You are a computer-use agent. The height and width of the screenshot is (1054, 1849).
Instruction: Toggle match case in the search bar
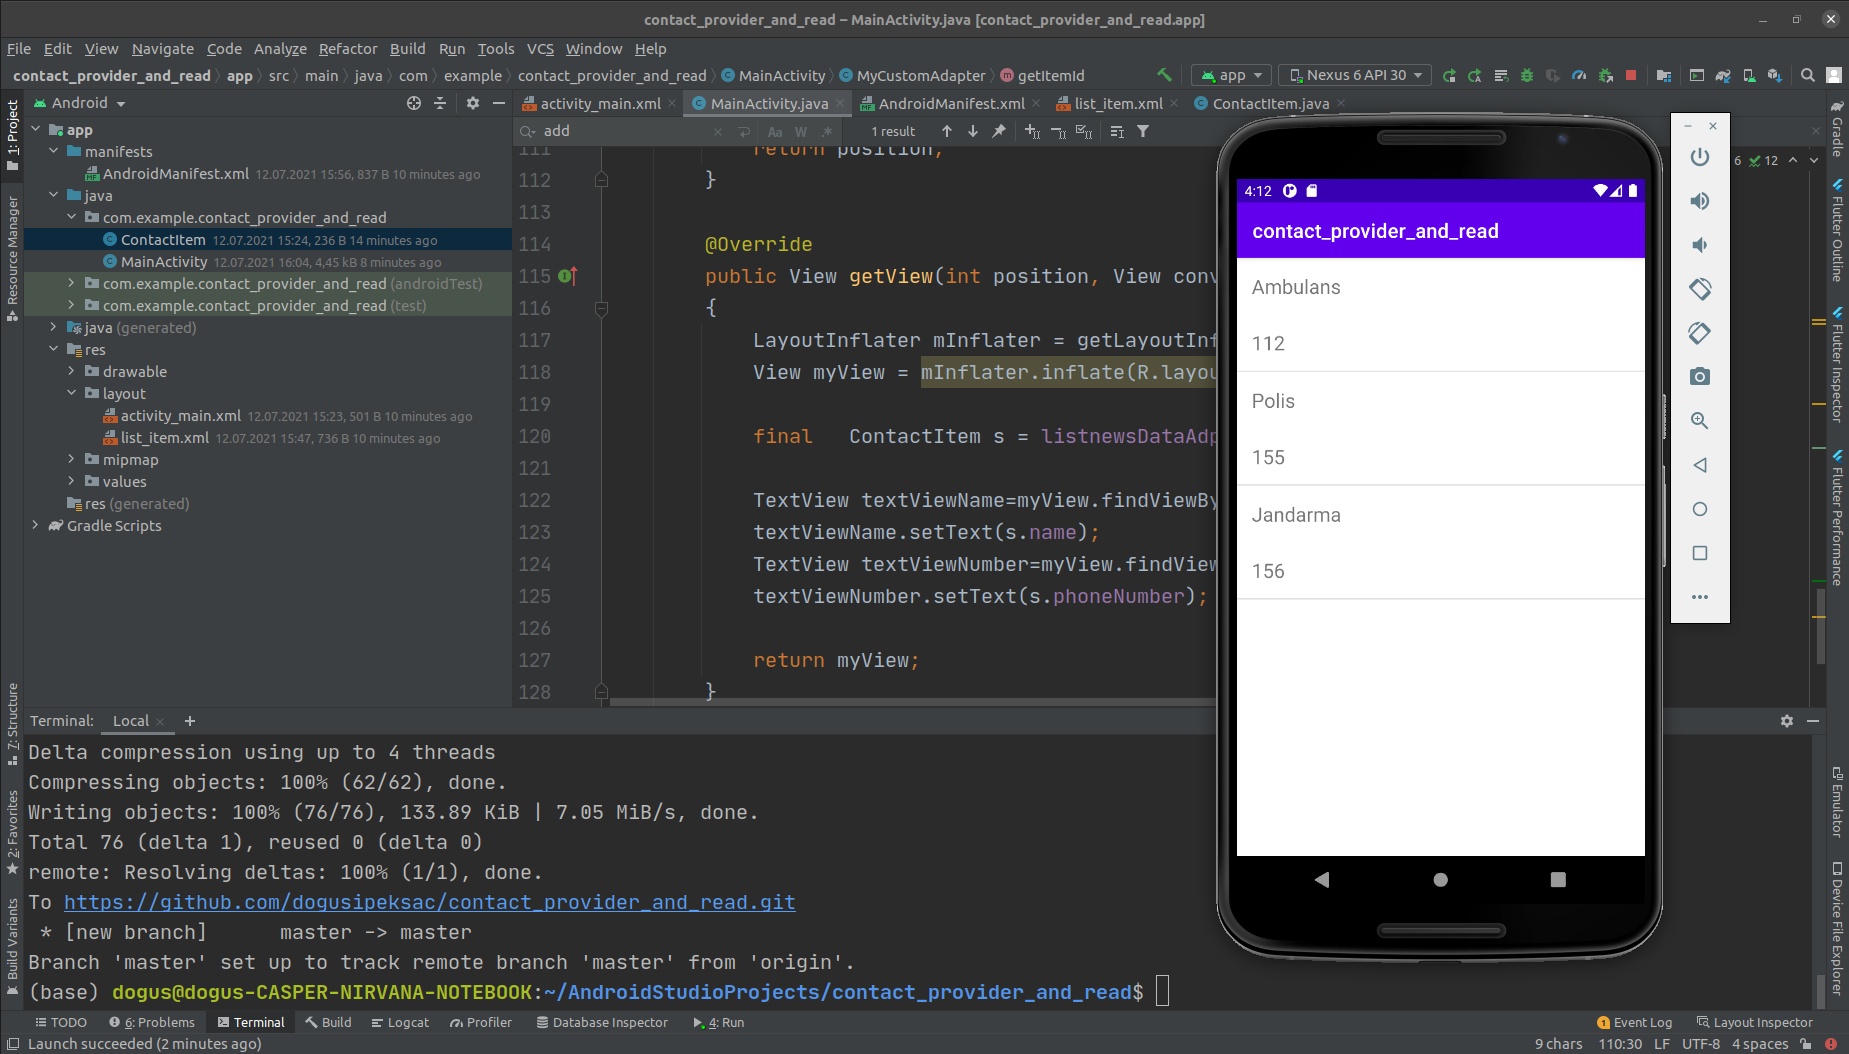click(x=775, y=131)
